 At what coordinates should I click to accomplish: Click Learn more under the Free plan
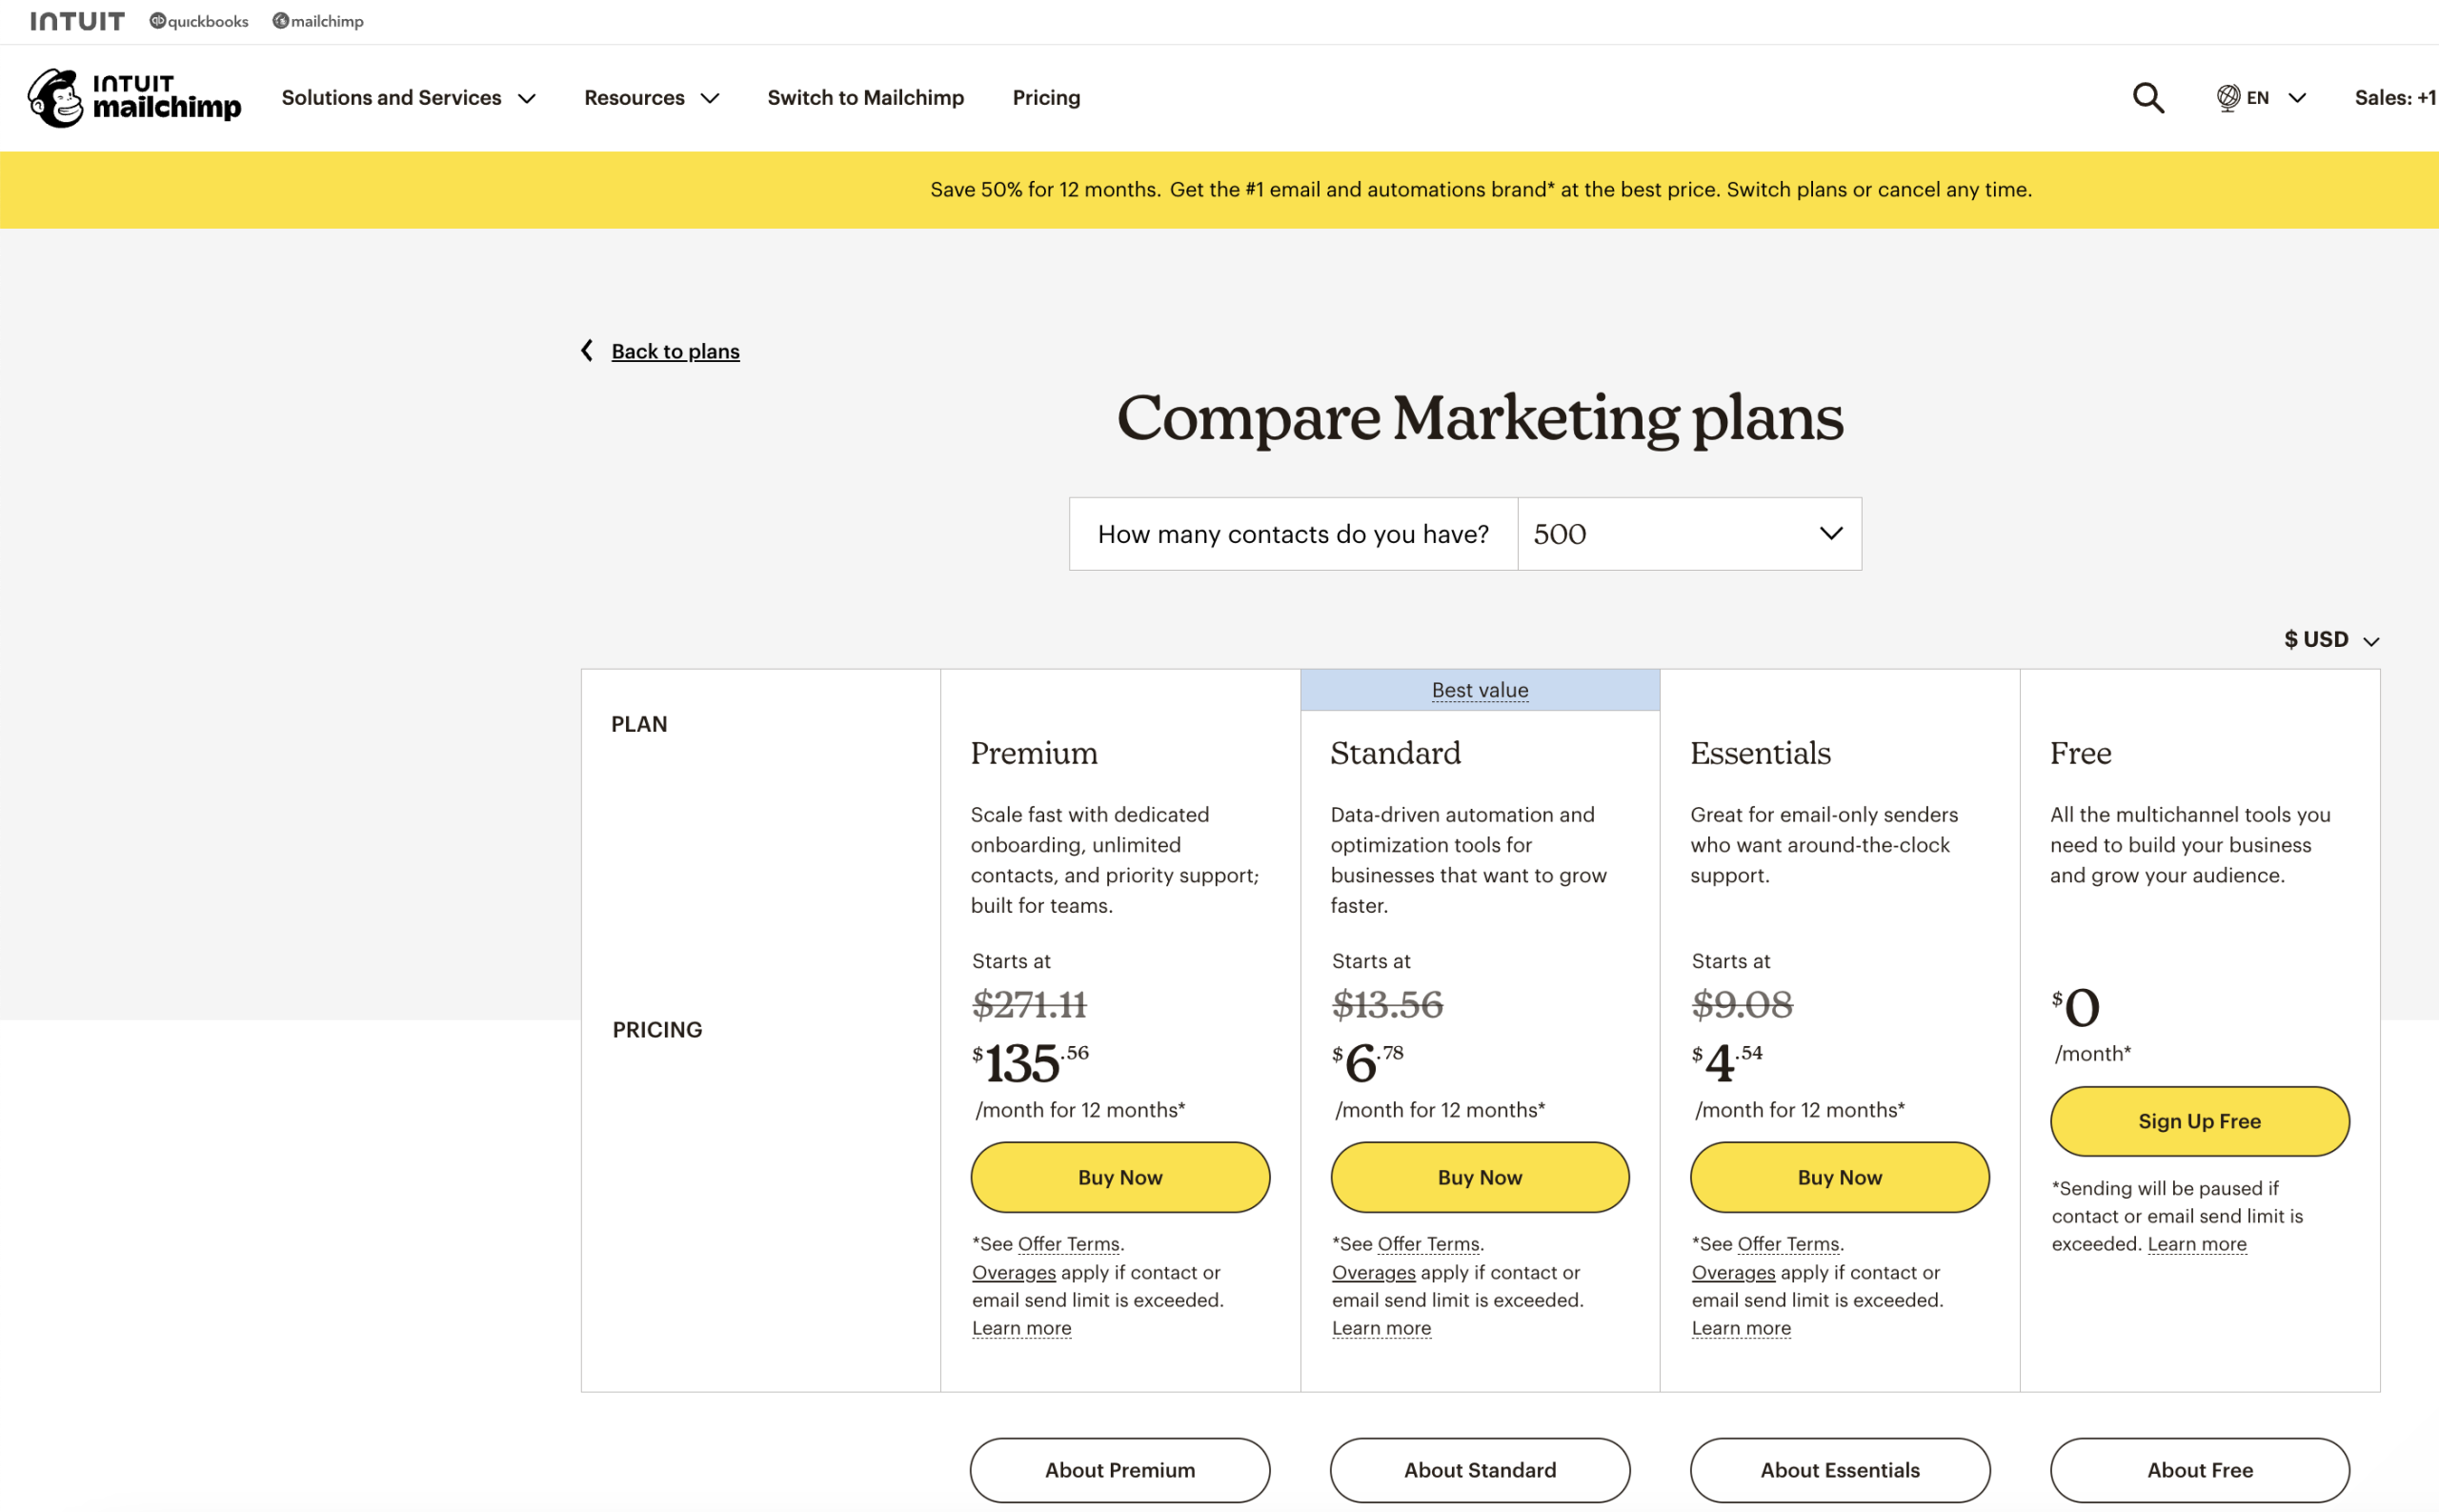tap(2196, 1243)
